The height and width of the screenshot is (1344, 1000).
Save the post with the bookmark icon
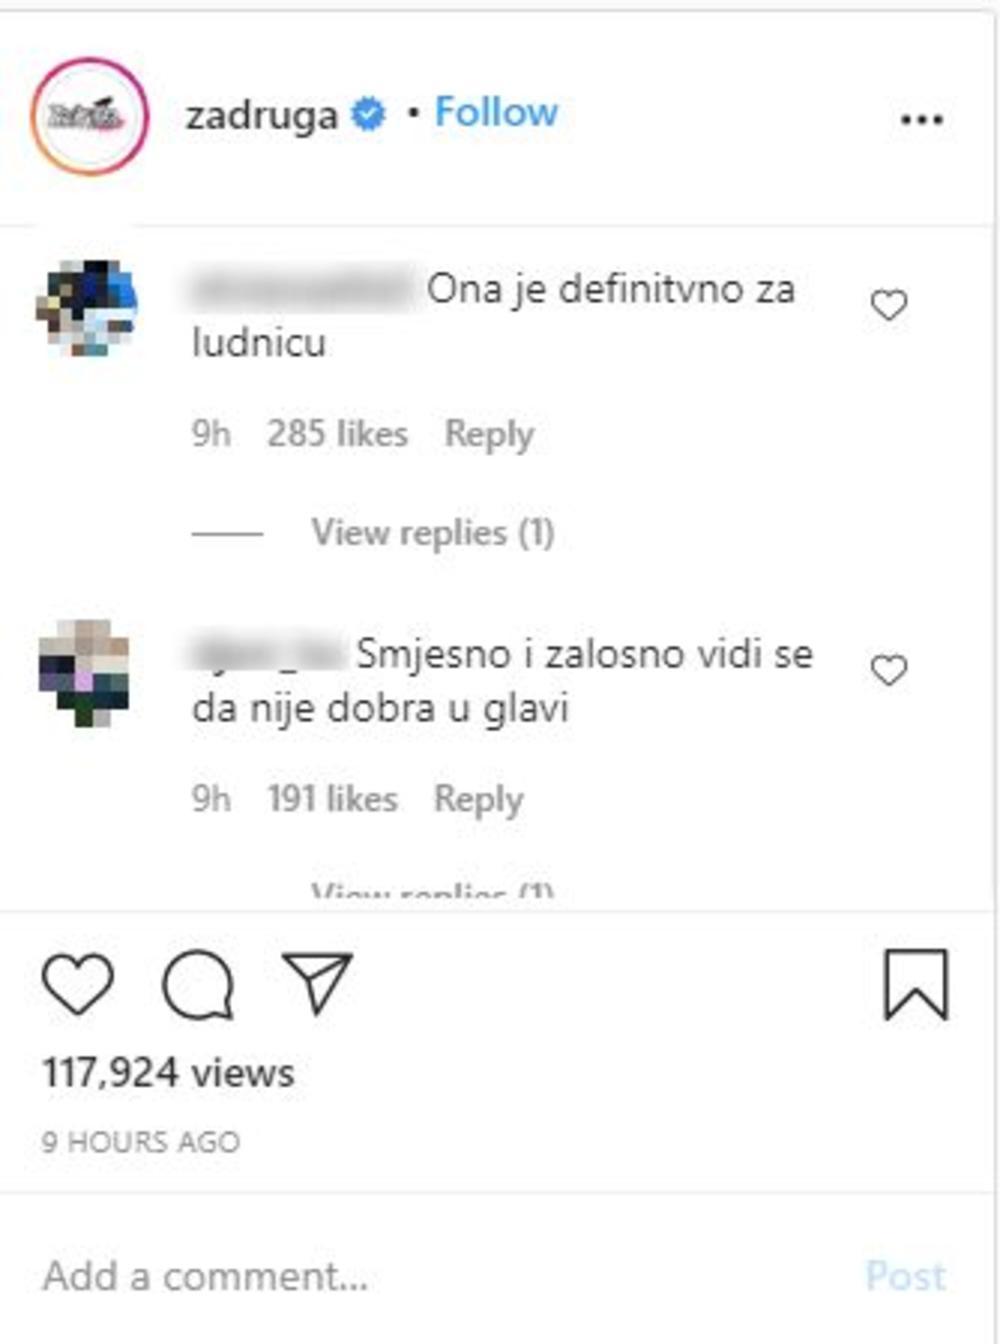915,985
